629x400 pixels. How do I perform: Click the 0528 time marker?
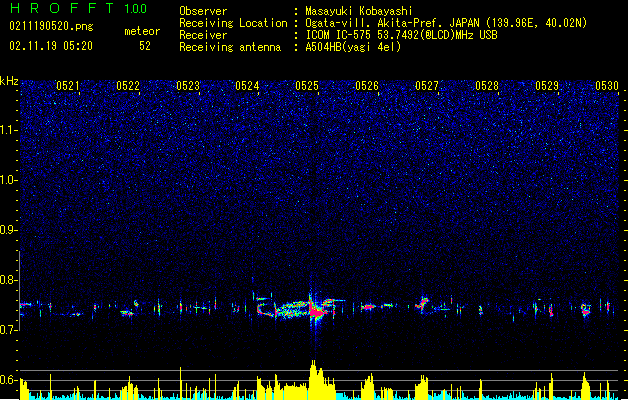pyautogui.click(x=487, y=86)
